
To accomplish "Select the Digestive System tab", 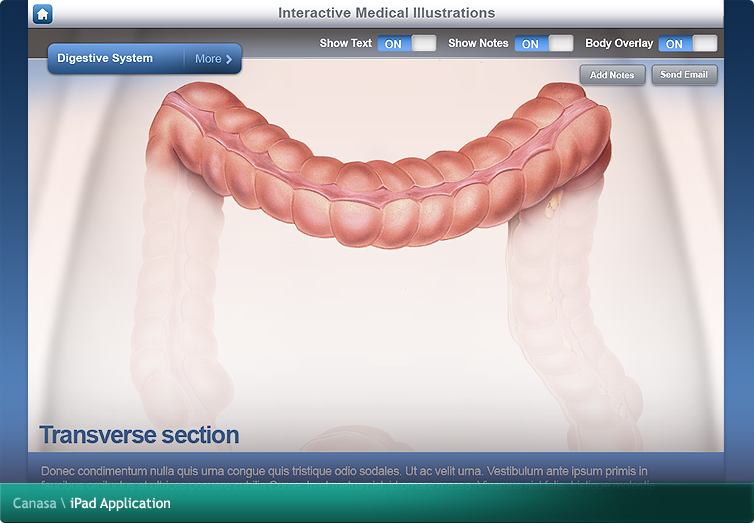I will pyautogui.click(x=105, y=59).
